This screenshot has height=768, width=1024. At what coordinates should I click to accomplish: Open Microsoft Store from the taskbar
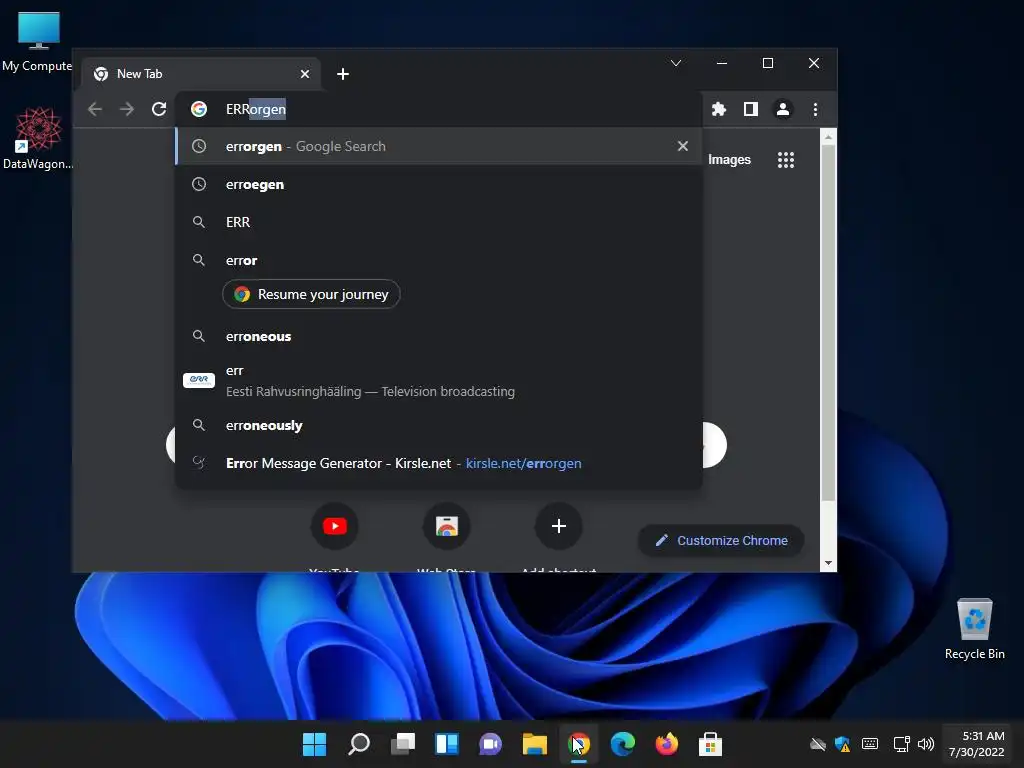(710, 744)
